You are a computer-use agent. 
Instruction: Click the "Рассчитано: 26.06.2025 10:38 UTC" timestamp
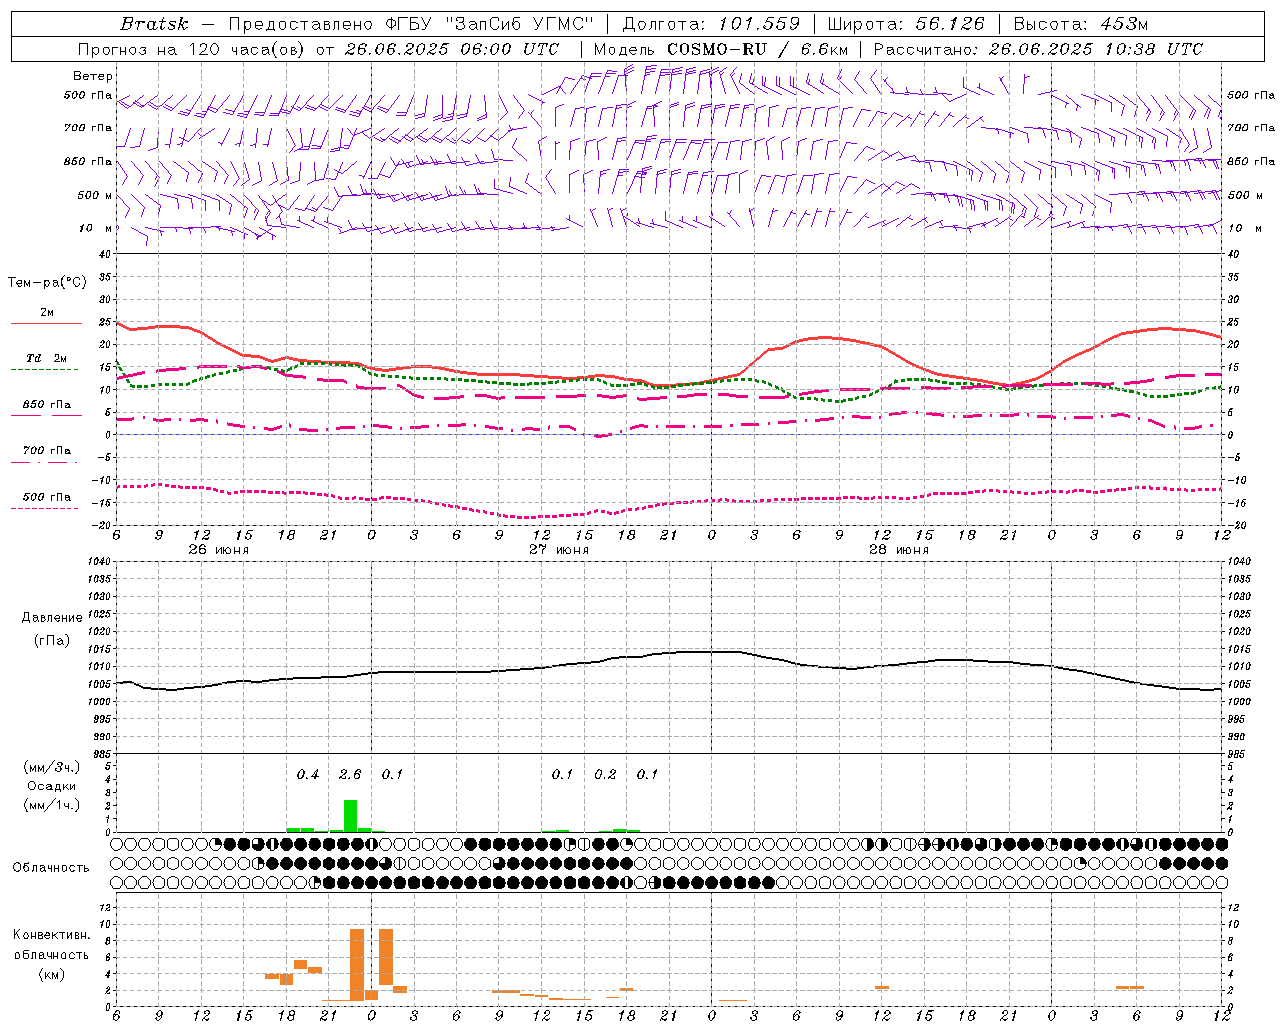pos(1038,49)
